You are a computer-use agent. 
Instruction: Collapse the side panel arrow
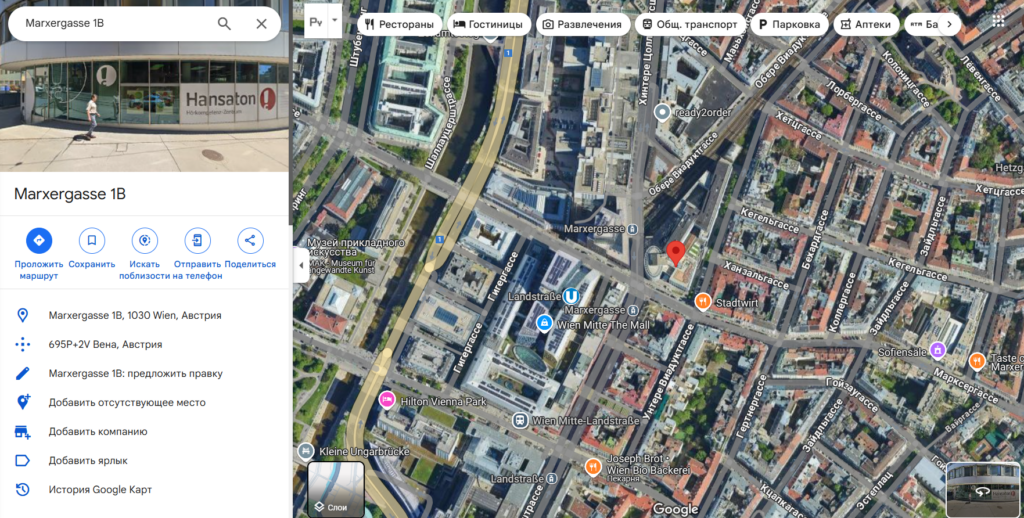click(299, 265)
